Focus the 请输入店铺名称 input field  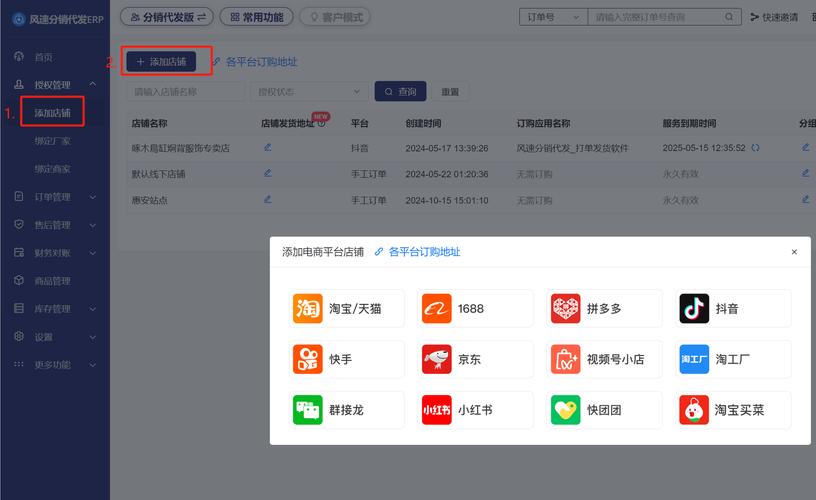pyautogui.click(x=185, y=92)
